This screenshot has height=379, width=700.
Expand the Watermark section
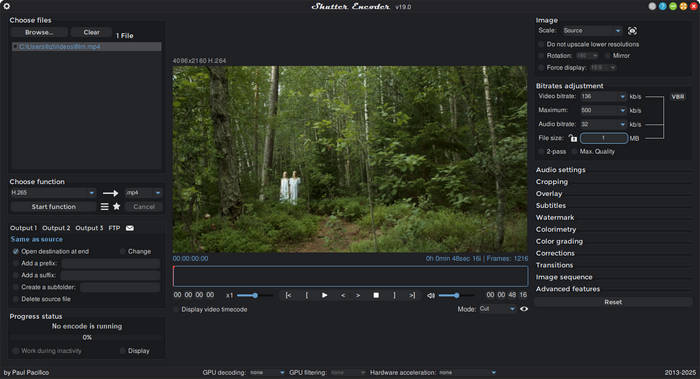point(555,218)
